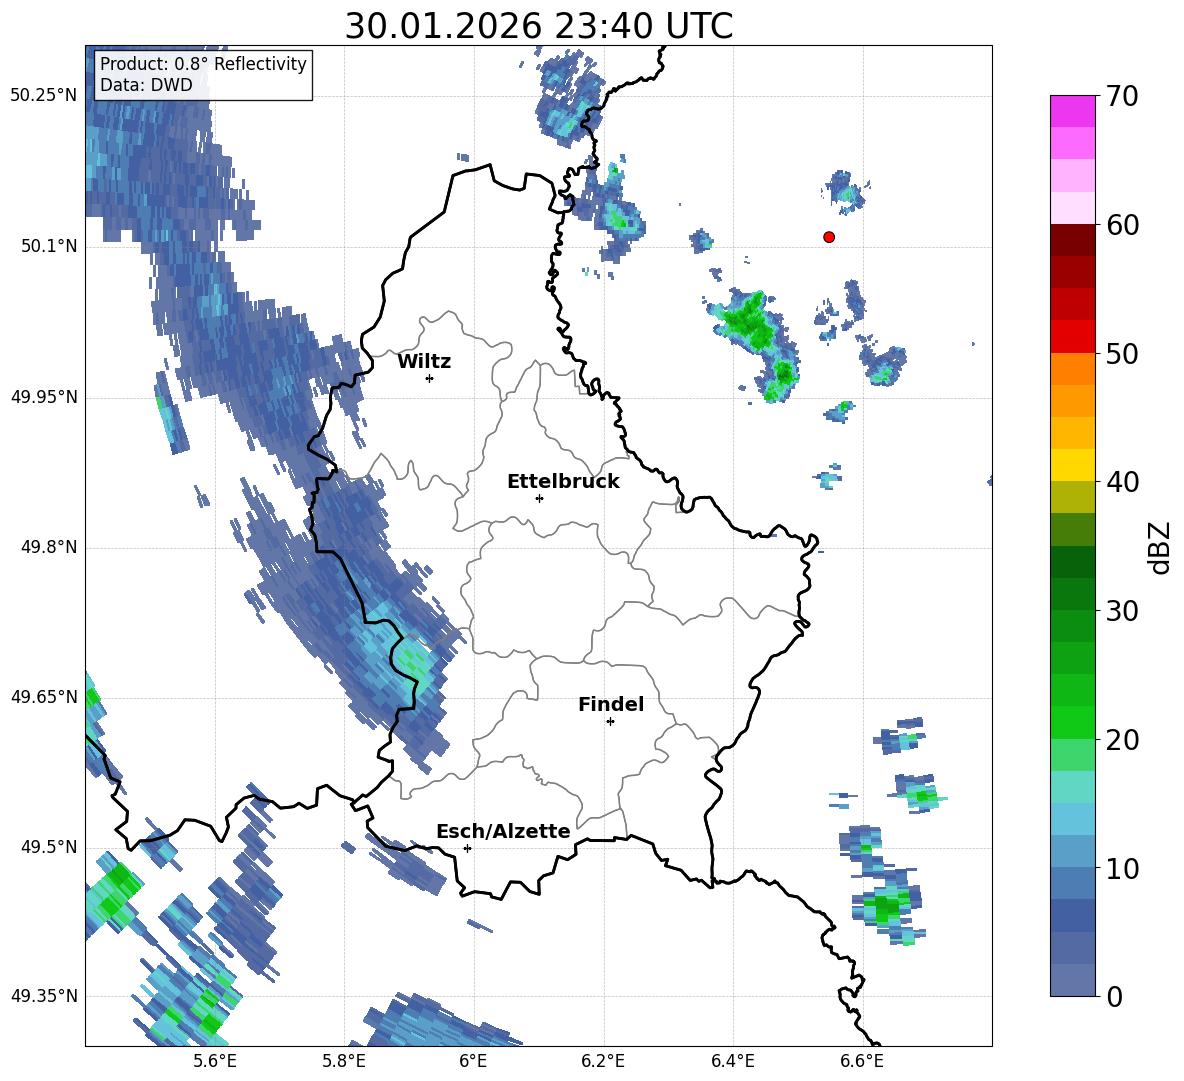Click the 50.1°N latitude label

[49, 246]
